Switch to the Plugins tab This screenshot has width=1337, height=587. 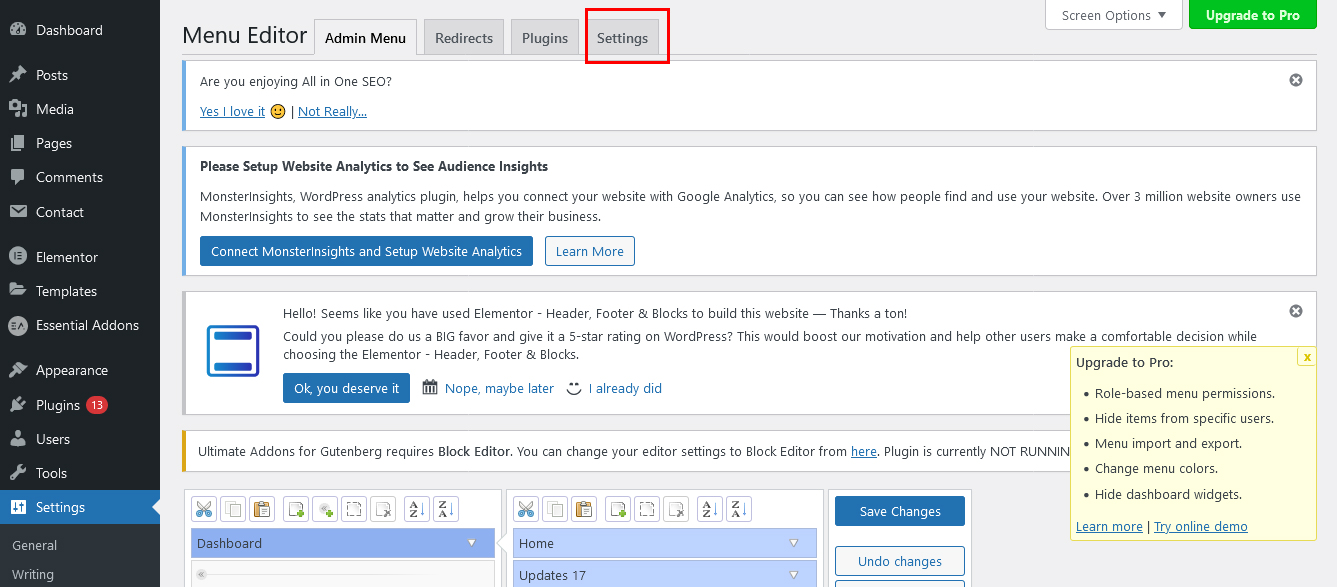[x=545, y=38]
